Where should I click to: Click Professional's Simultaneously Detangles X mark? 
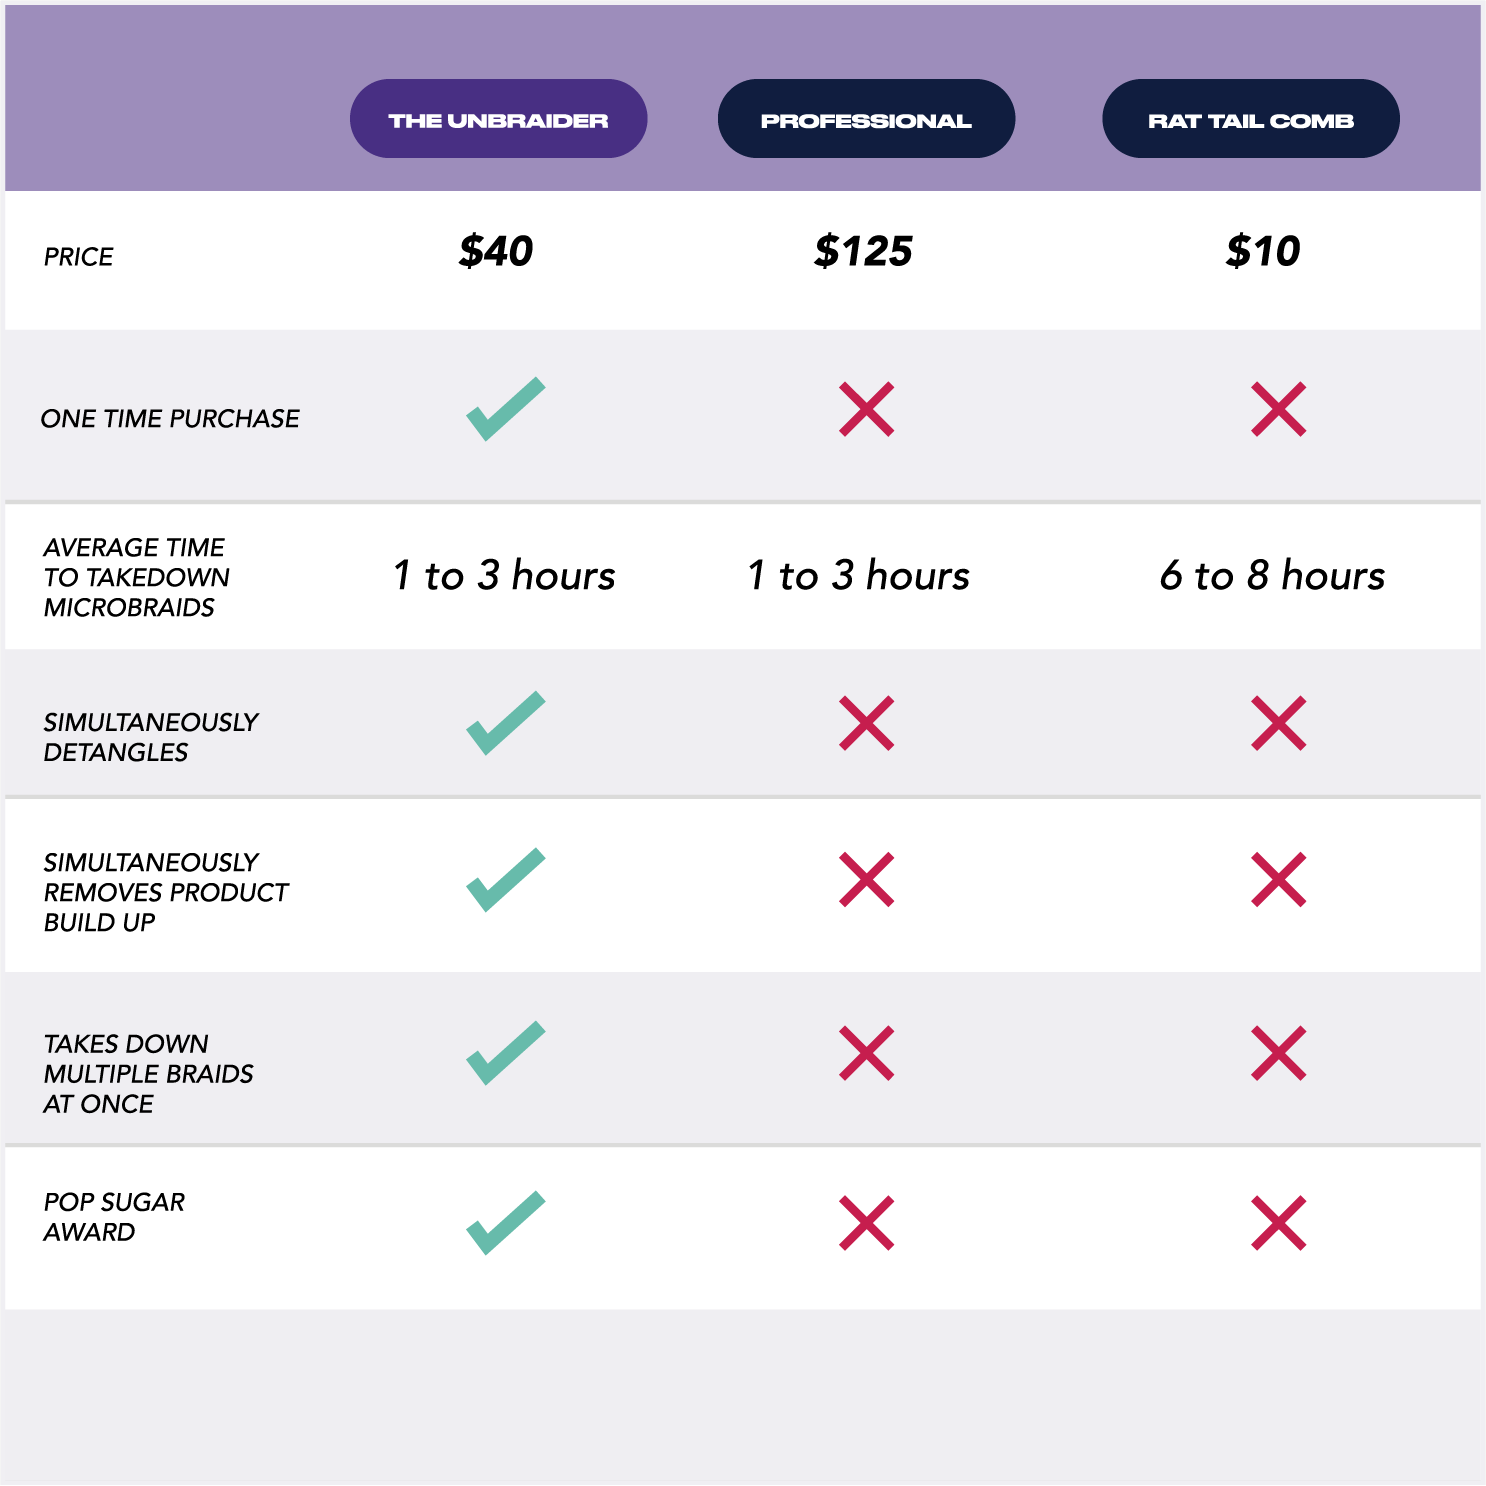(866, 723)
